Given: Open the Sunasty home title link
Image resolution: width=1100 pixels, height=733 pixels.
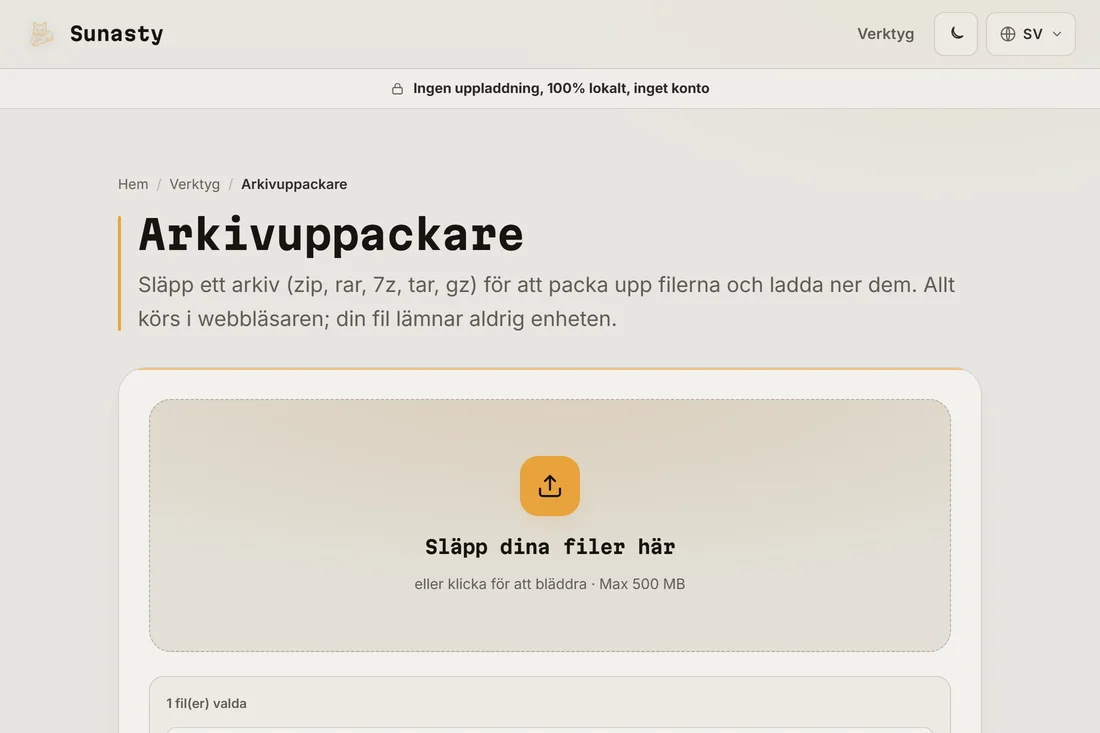Looking at the screenshot, I should click(x=116, y=34).
